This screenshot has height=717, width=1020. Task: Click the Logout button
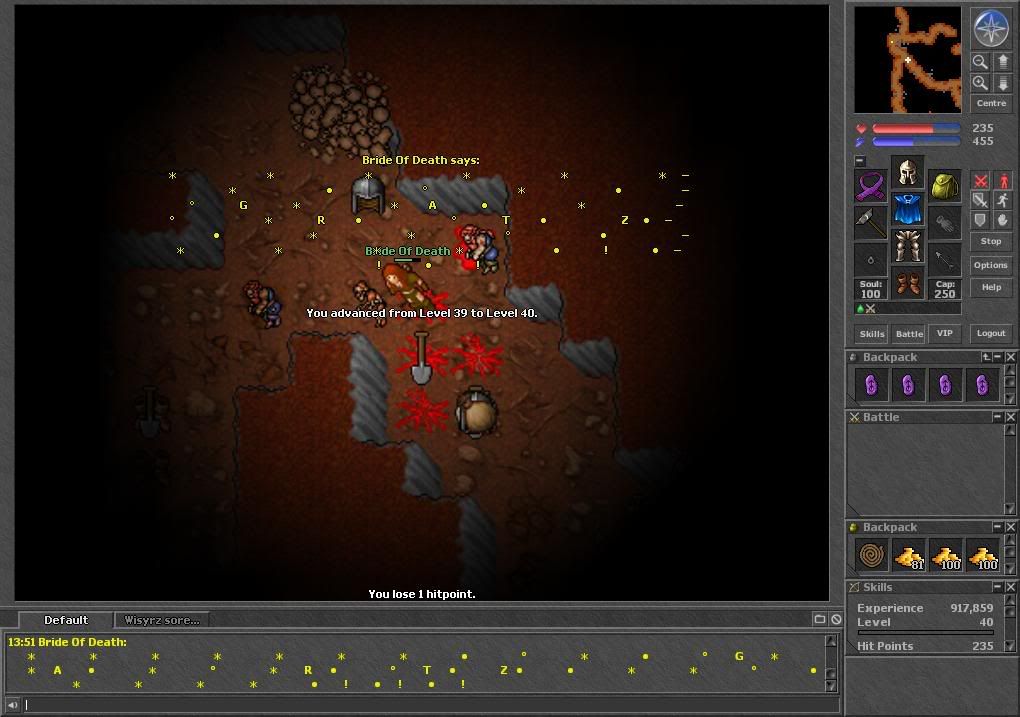coord(991,333)
